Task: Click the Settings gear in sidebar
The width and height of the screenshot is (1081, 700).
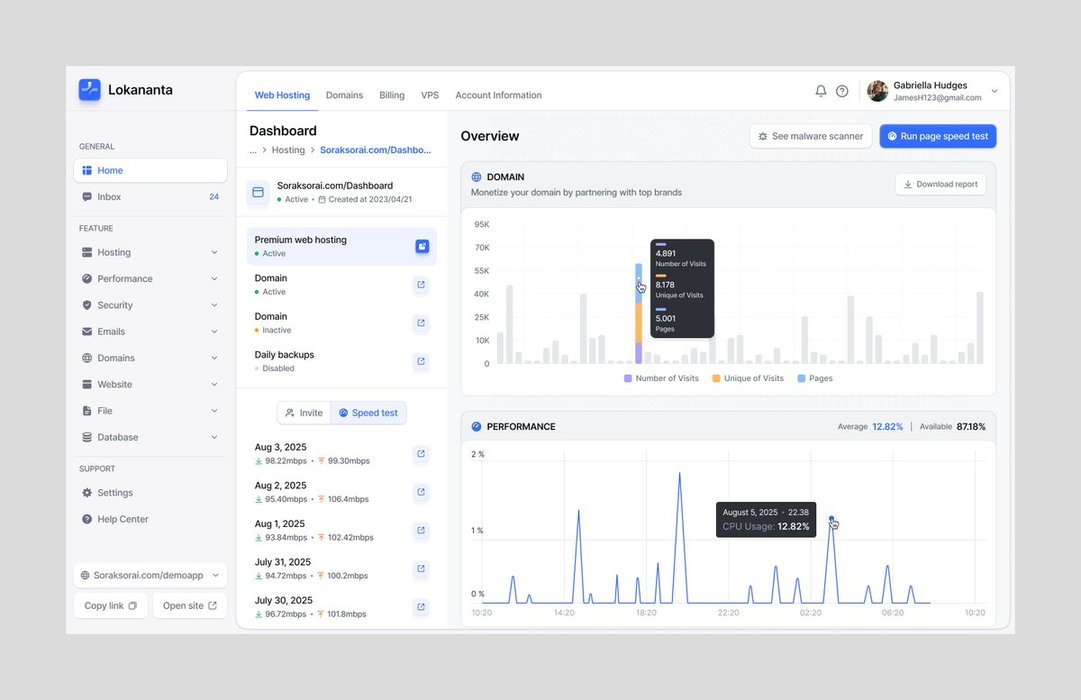Action: [x=87, y=493]
